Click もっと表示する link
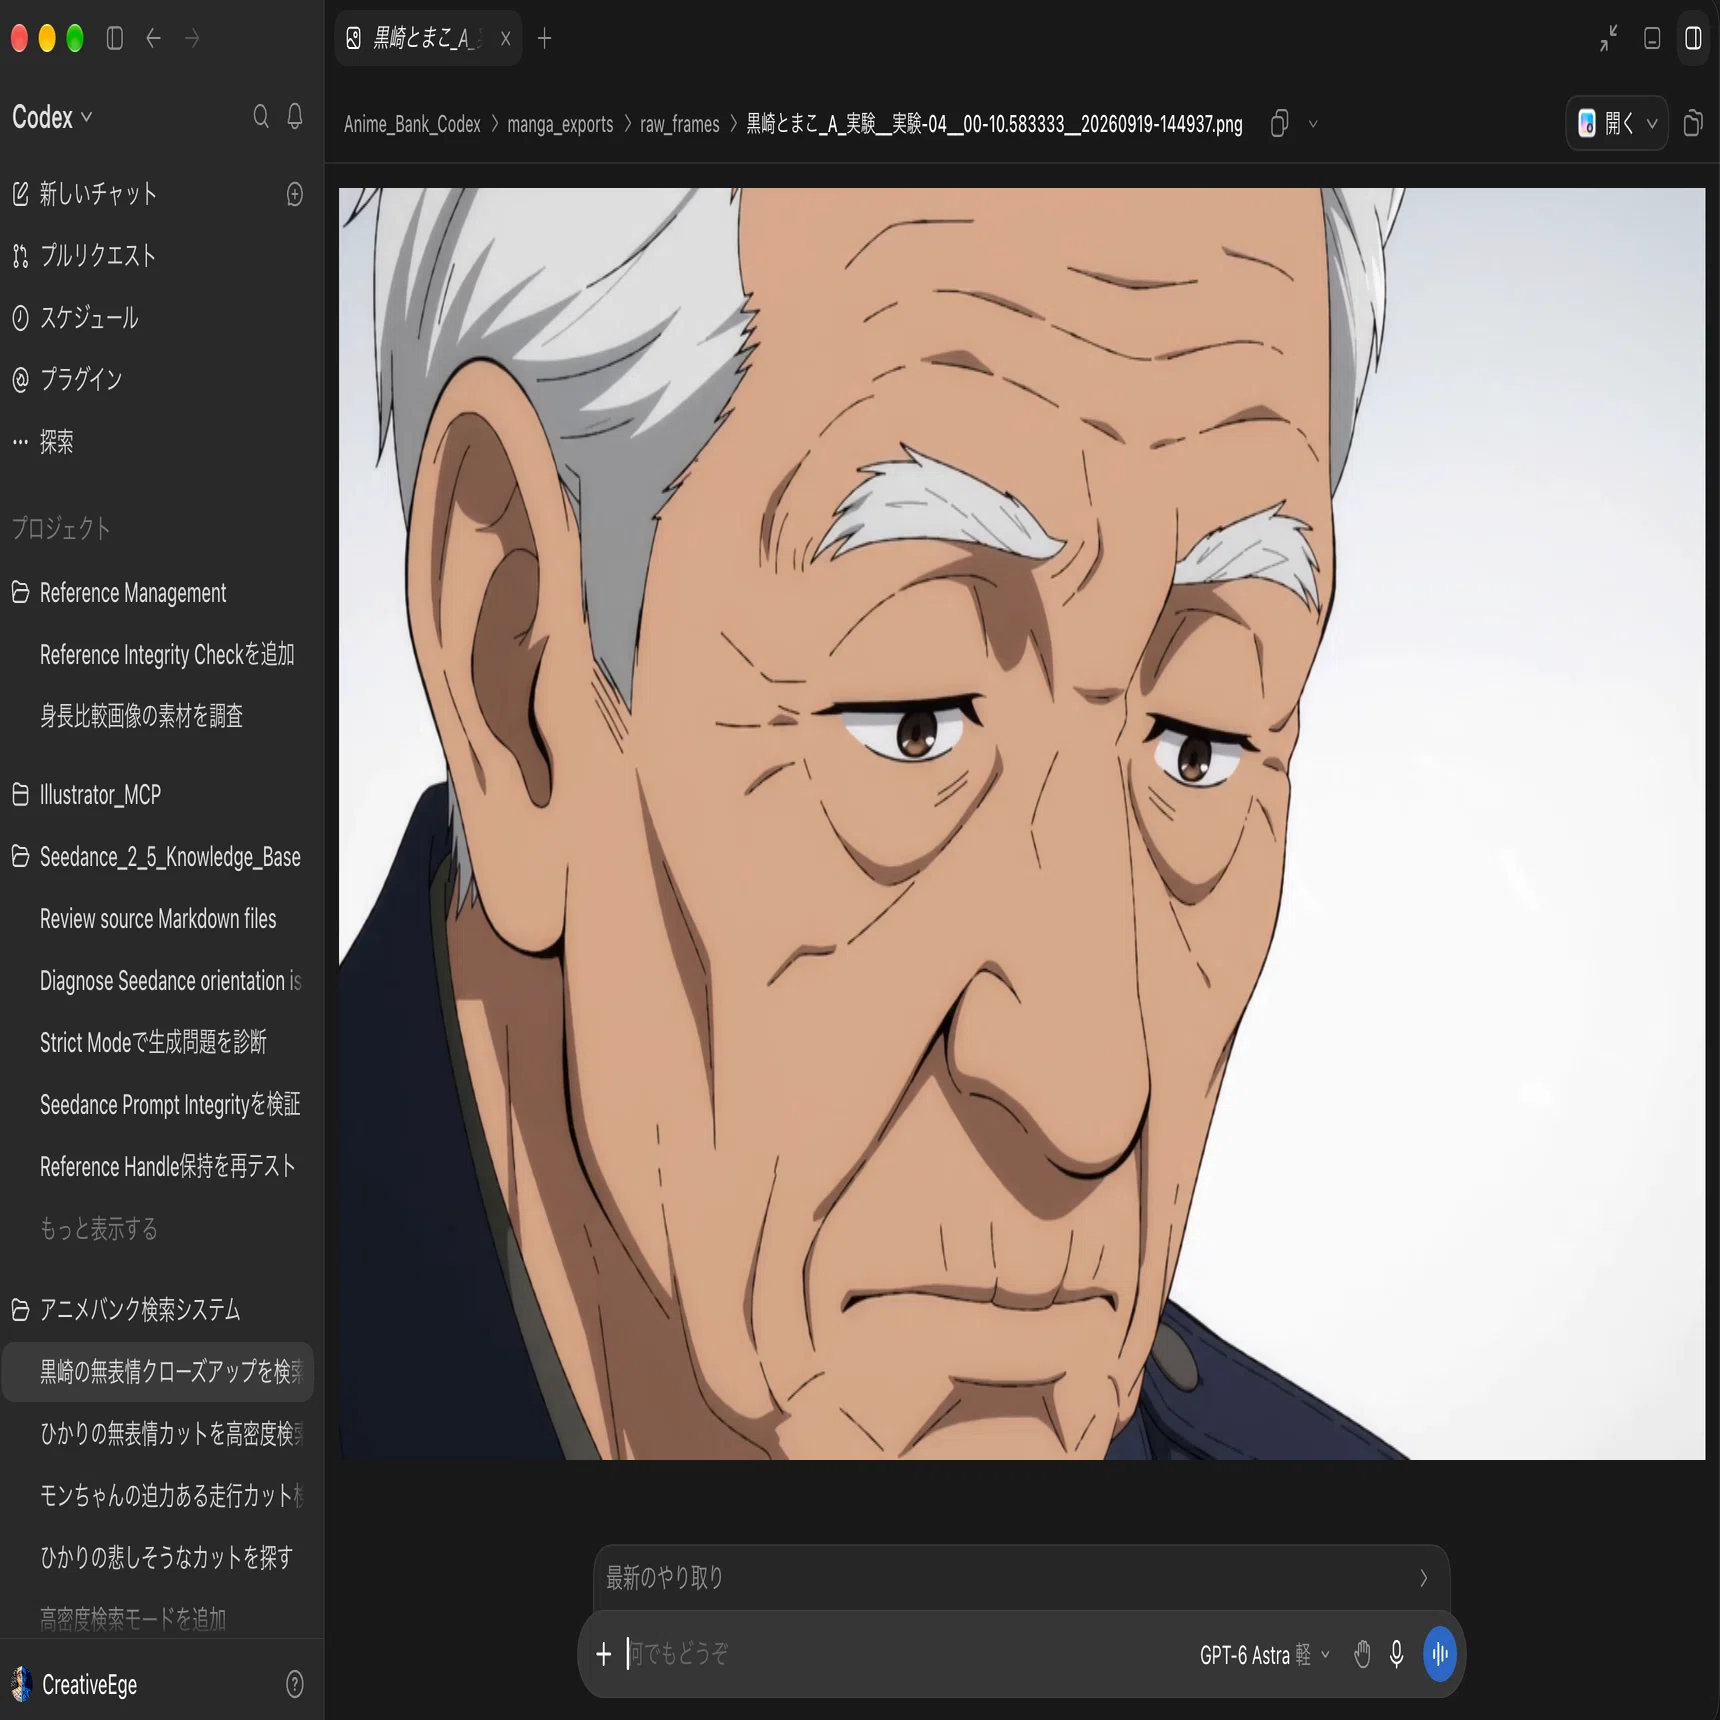The width and height of the screenshot is (1720, 1720). (x=99, y=1228)
